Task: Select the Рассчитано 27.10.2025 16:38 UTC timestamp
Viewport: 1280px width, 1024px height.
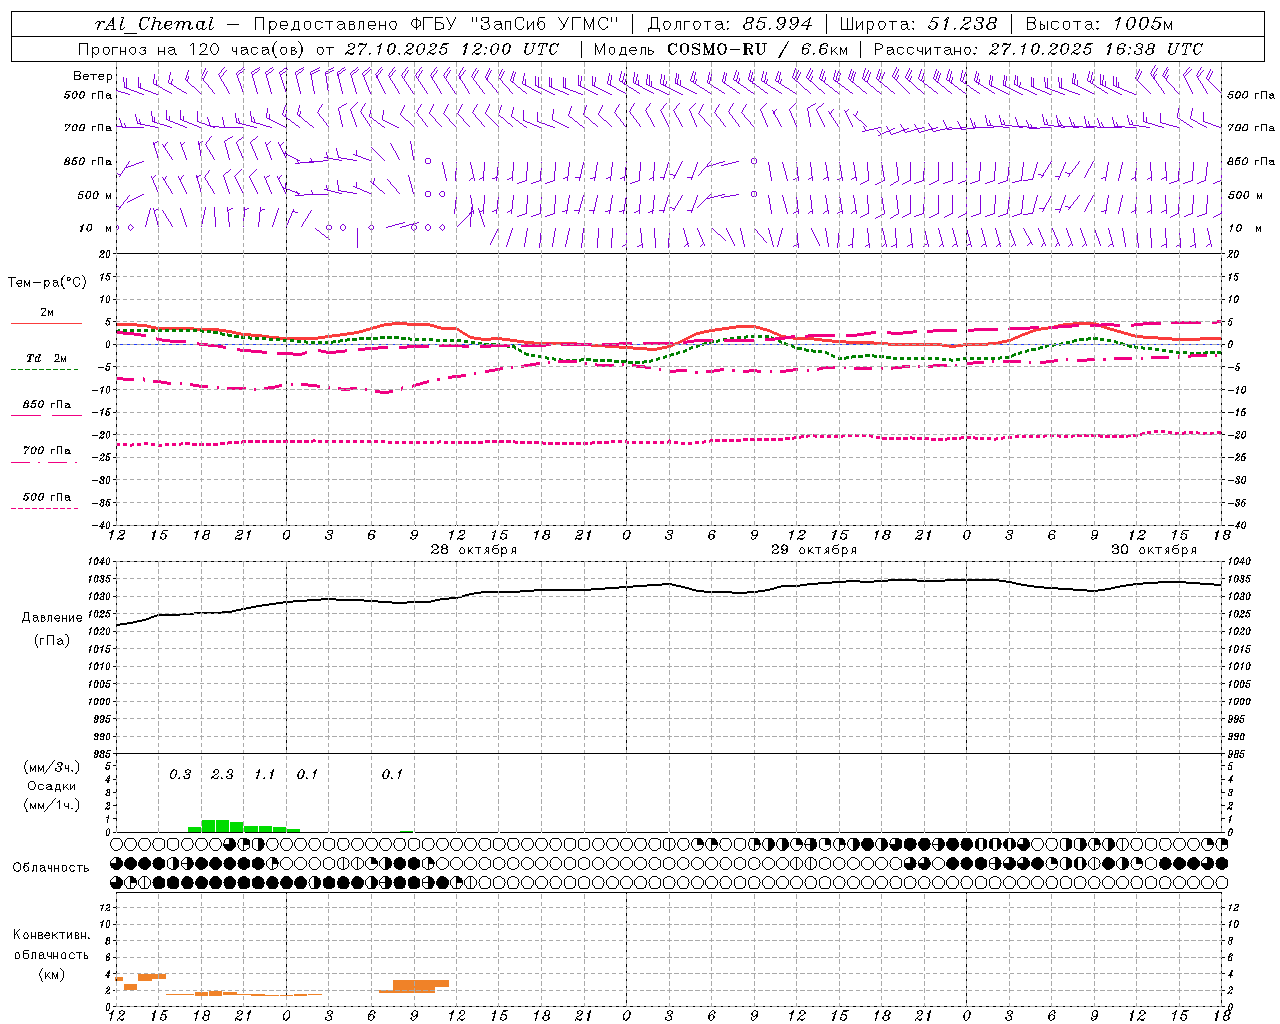Action: click(1038, 49)
